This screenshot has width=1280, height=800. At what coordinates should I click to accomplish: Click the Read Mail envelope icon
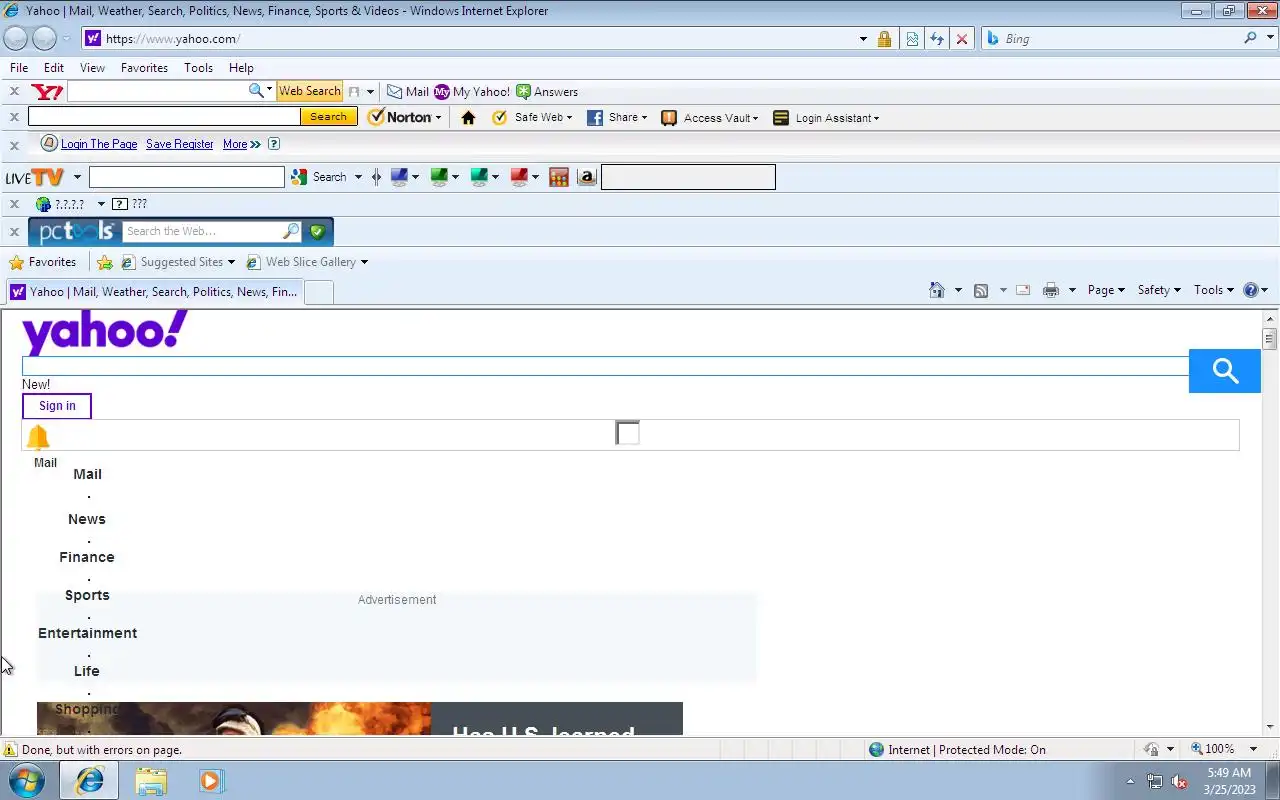pos(1023,290)
